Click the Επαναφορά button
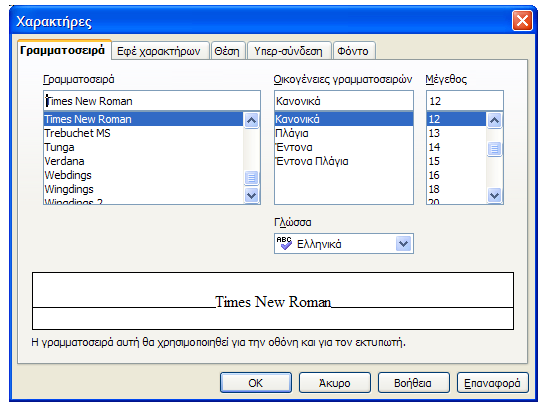Image resolution: width=549 pixels, height=416 pixels. coord(493,383)
